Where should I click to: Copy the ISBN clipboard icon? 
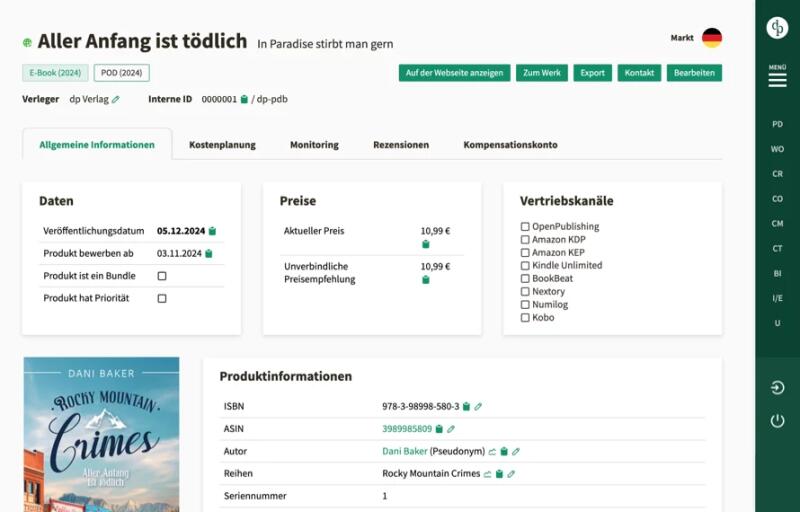[466, 406]
